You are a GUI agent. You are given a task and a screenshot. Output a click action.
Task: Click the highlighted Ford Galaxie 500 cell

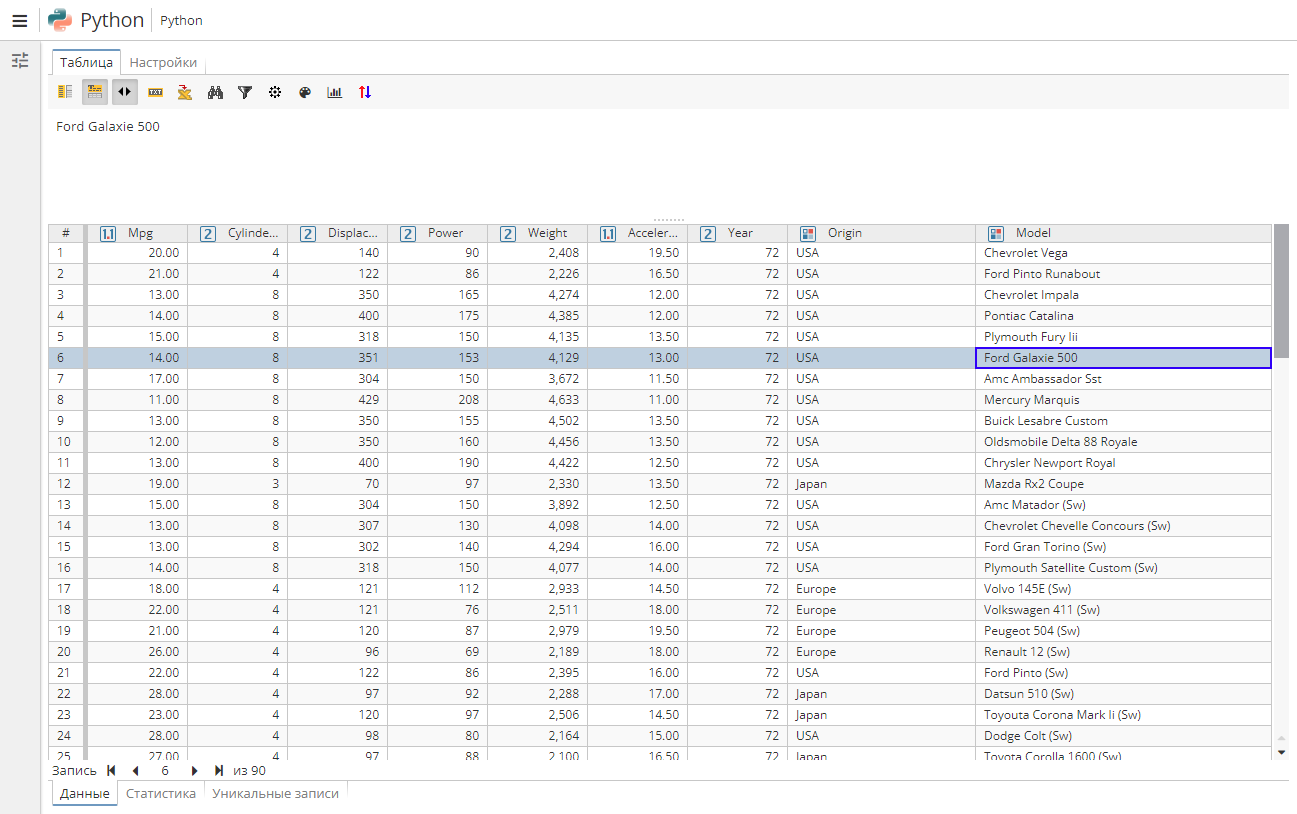coord(1124,358)
